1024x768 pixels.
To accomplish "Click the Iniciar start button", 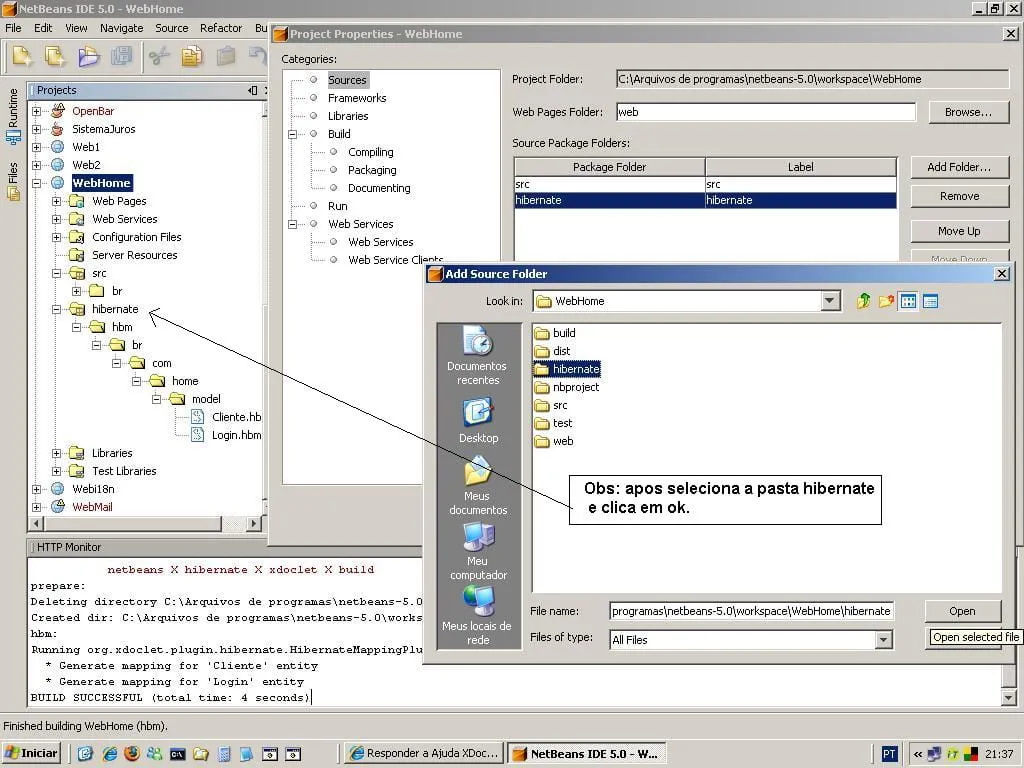I will 31,754.
